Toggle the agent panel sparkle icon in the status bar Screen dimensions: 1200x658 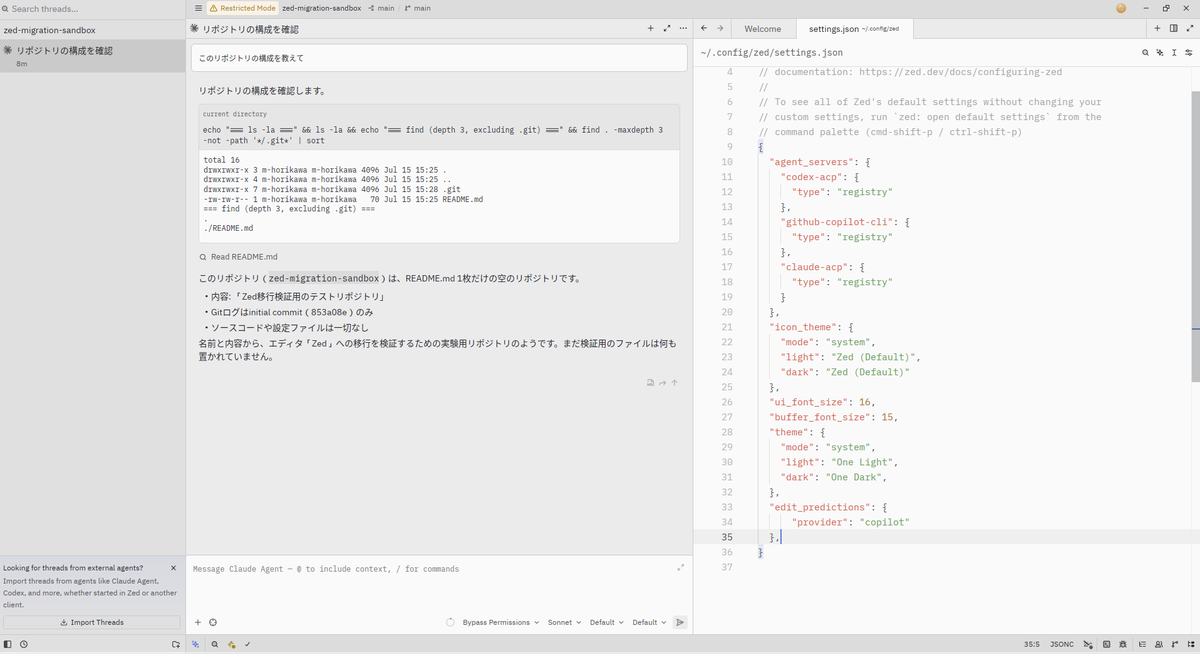pyautogui.click(x=196, y=645)
